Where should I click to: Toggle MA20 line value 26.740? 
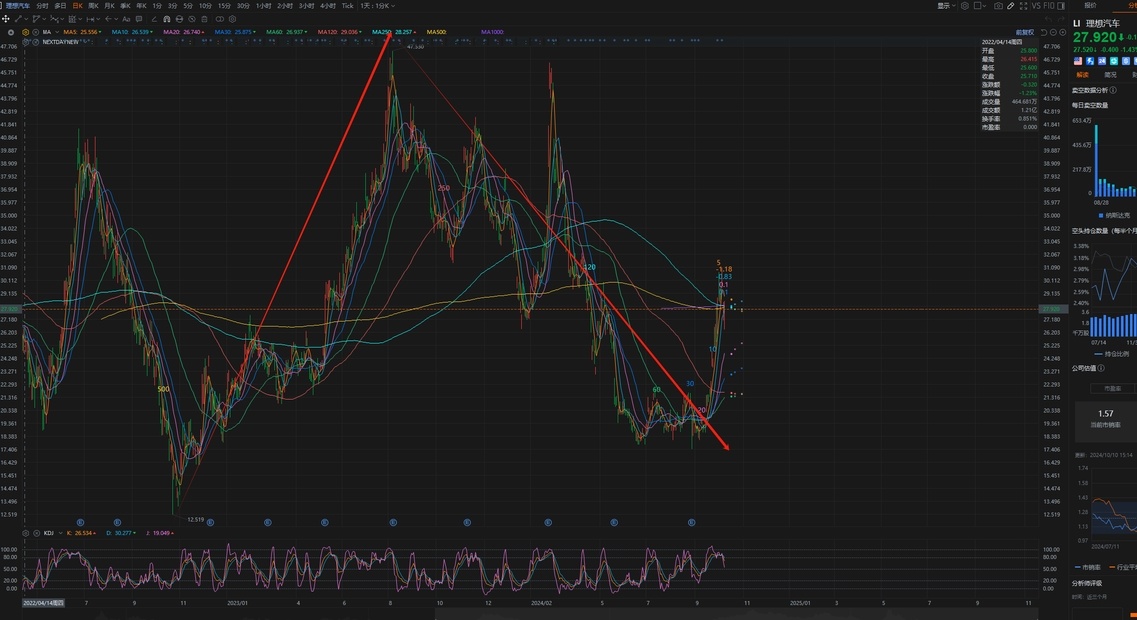[x=183, y=32]
